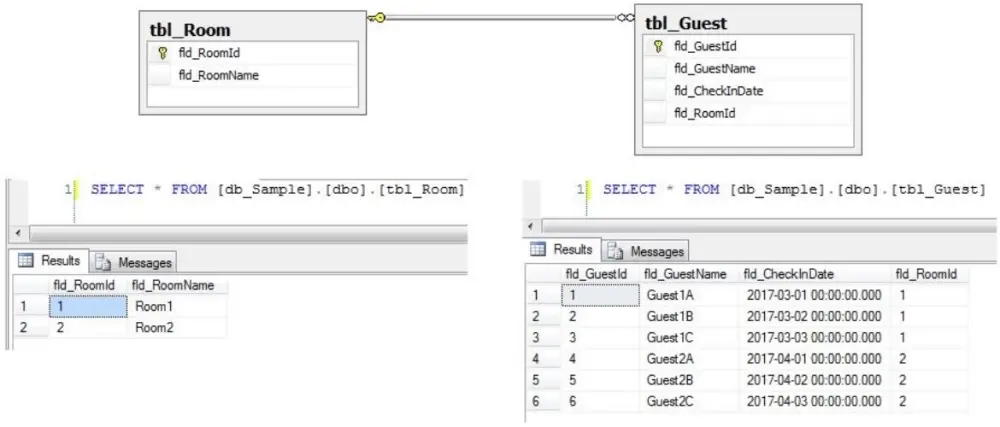Select row header 6 in Guest results
This screenshot has width=1000, height=427.
pos(543,402)
